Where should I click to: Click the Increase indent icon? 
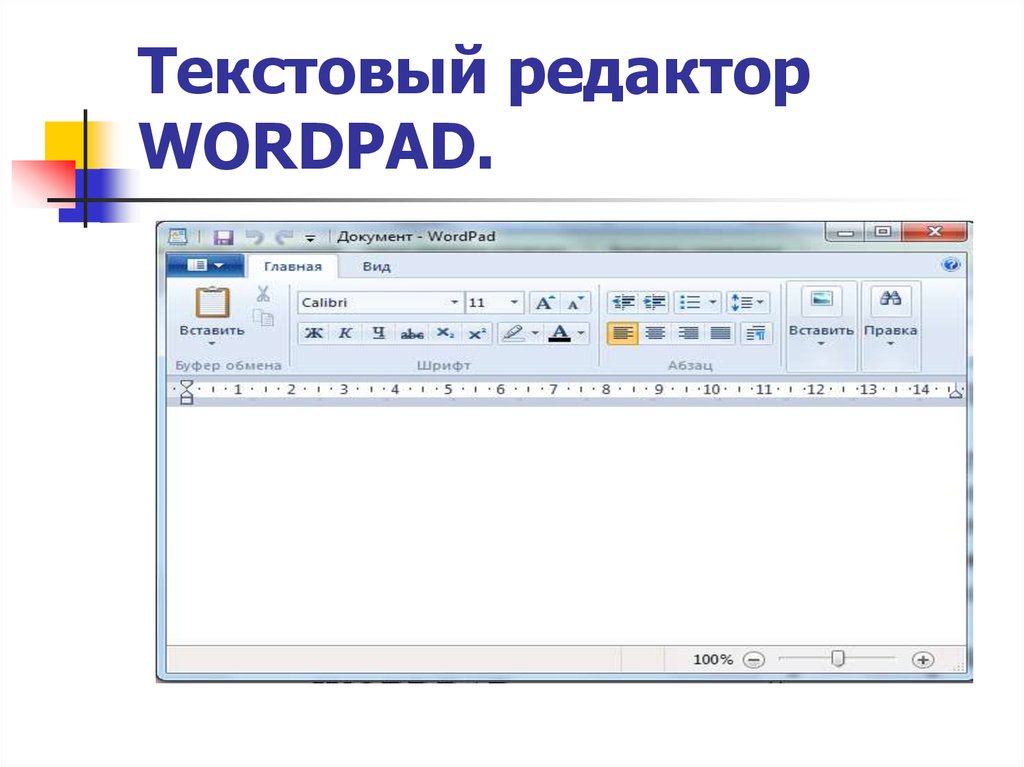coord(654,302)
